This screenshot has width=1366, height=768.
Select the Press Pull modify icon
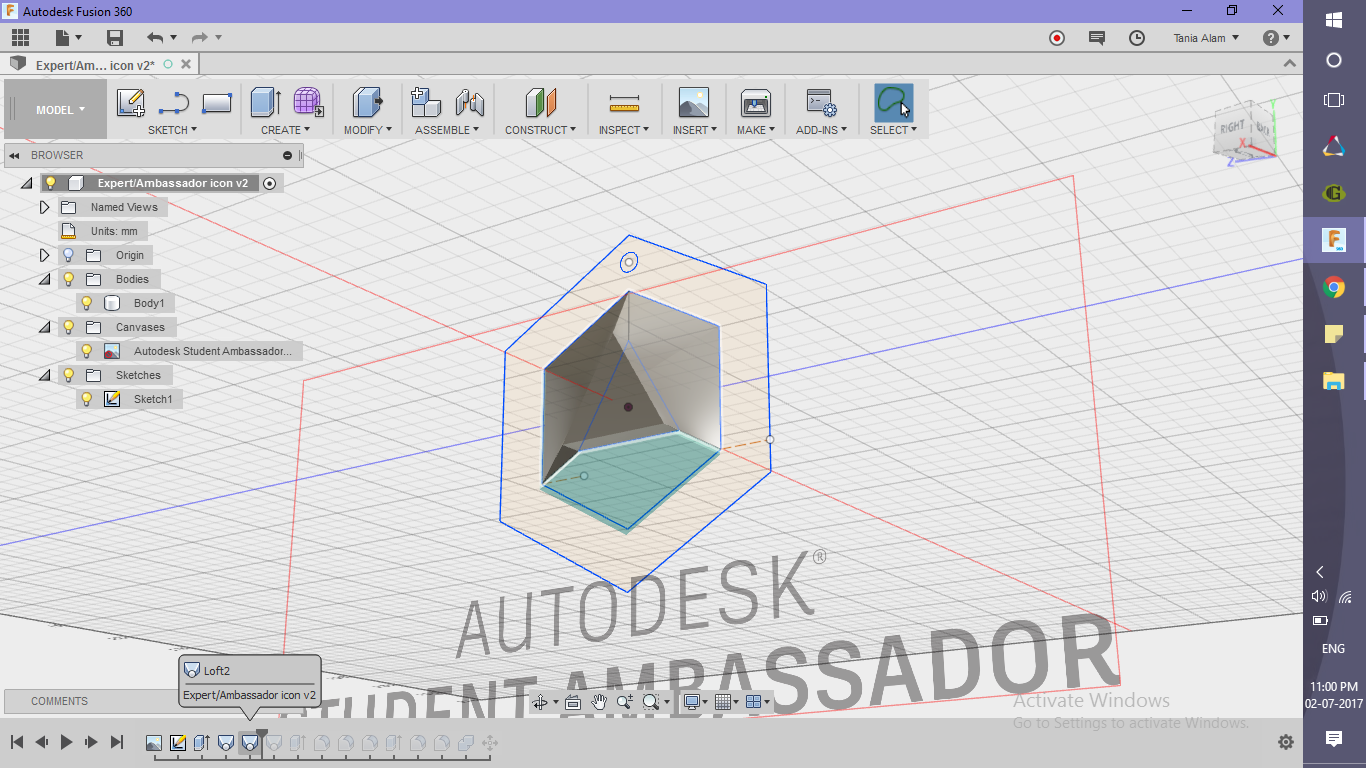[367, 103]
